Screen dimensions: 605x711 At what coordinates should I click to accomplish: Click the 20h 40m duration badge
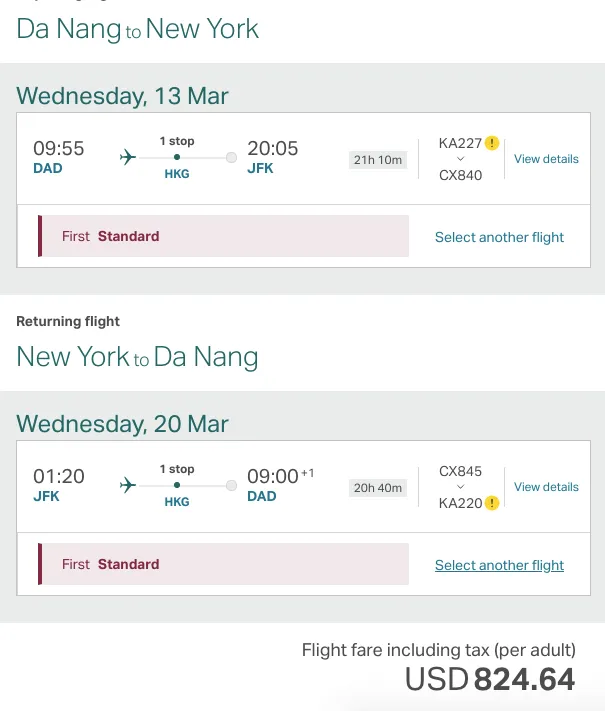point(378,488)
